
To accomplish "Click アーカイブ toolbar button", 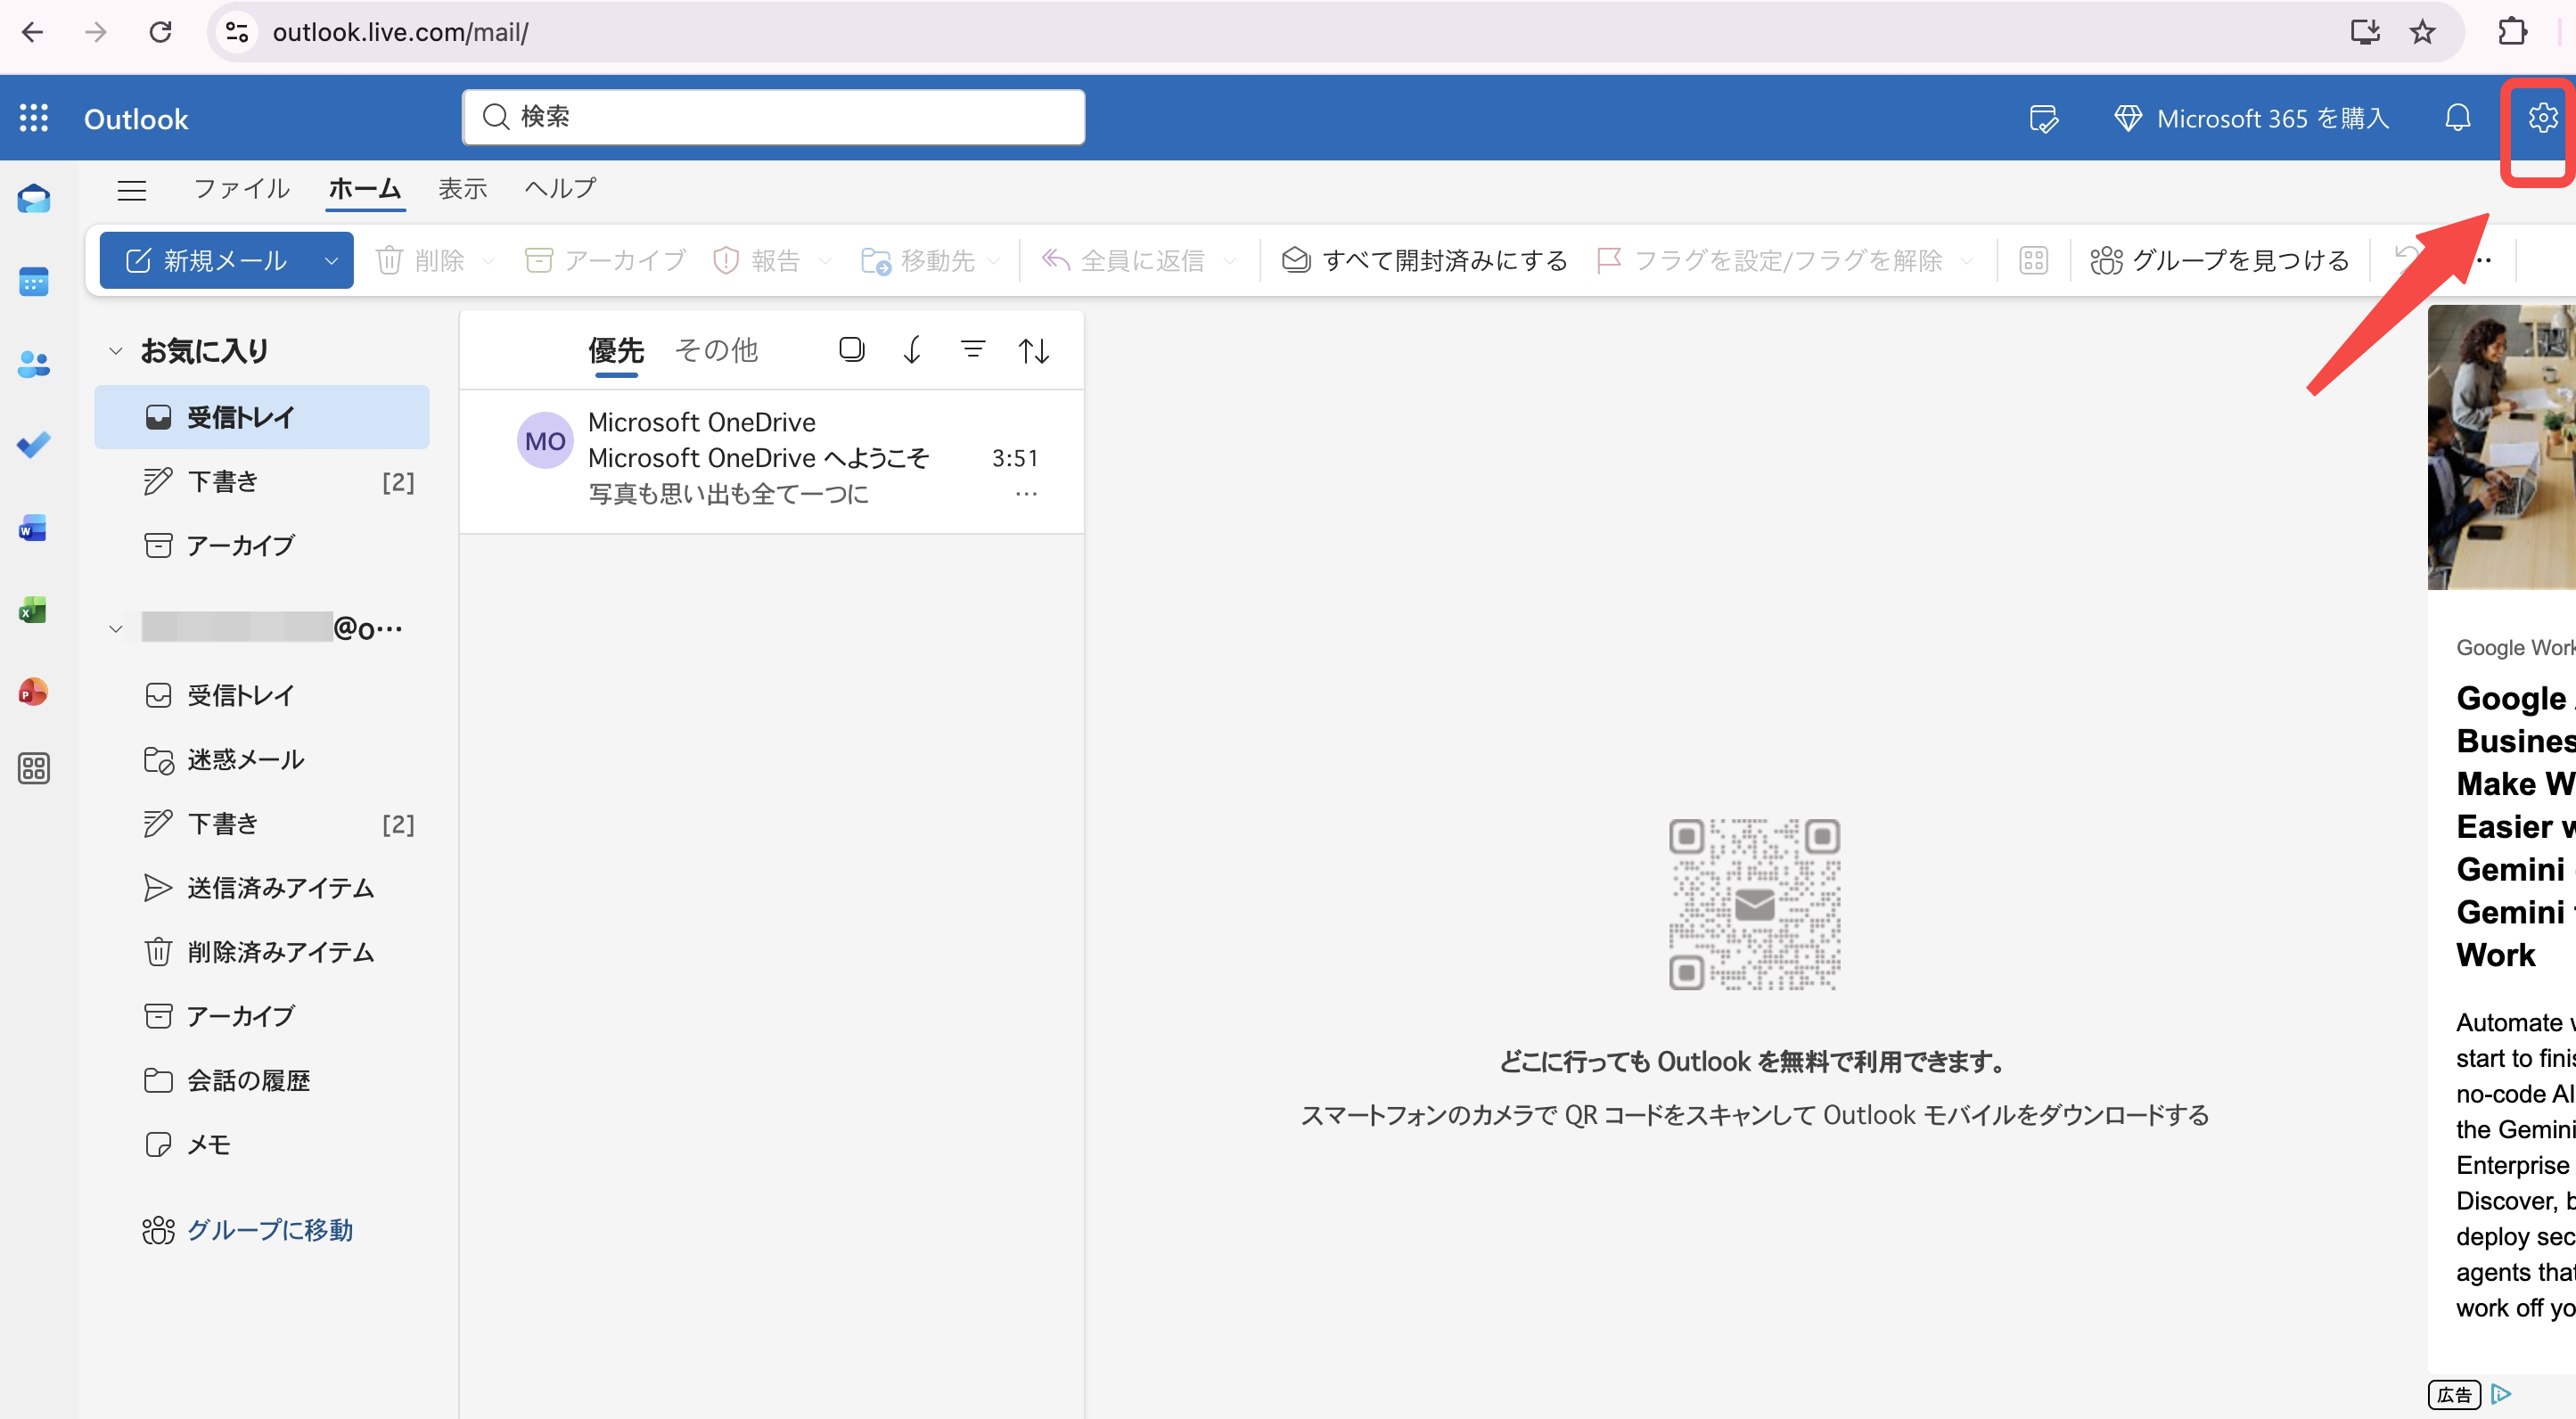I will (x=605, y=261).
